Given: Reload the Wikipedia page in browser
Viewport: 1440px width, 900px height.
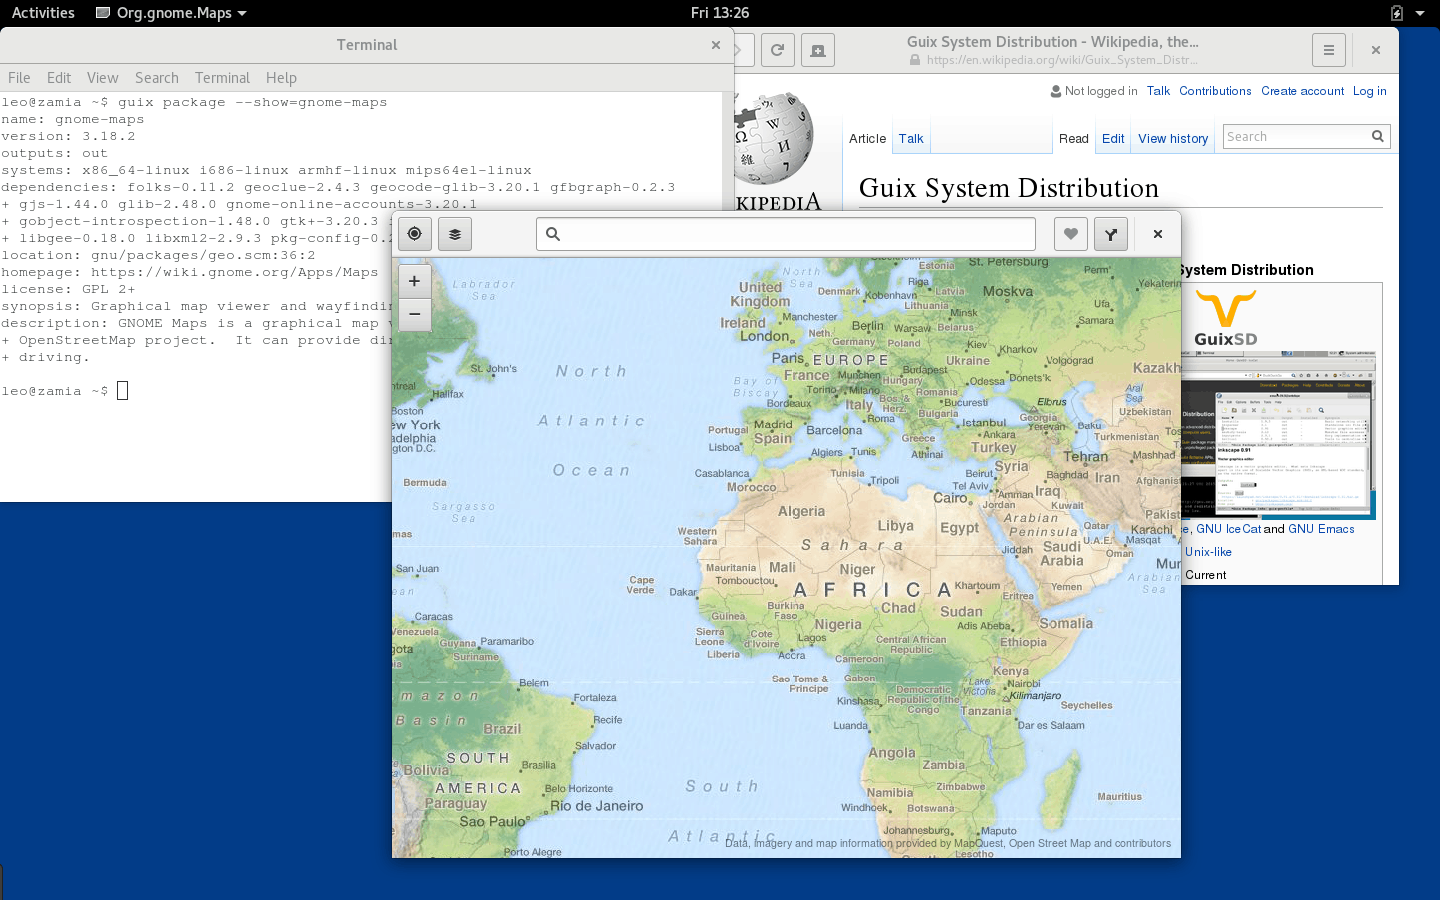Looking at the screenshot, I should point(777,50).
